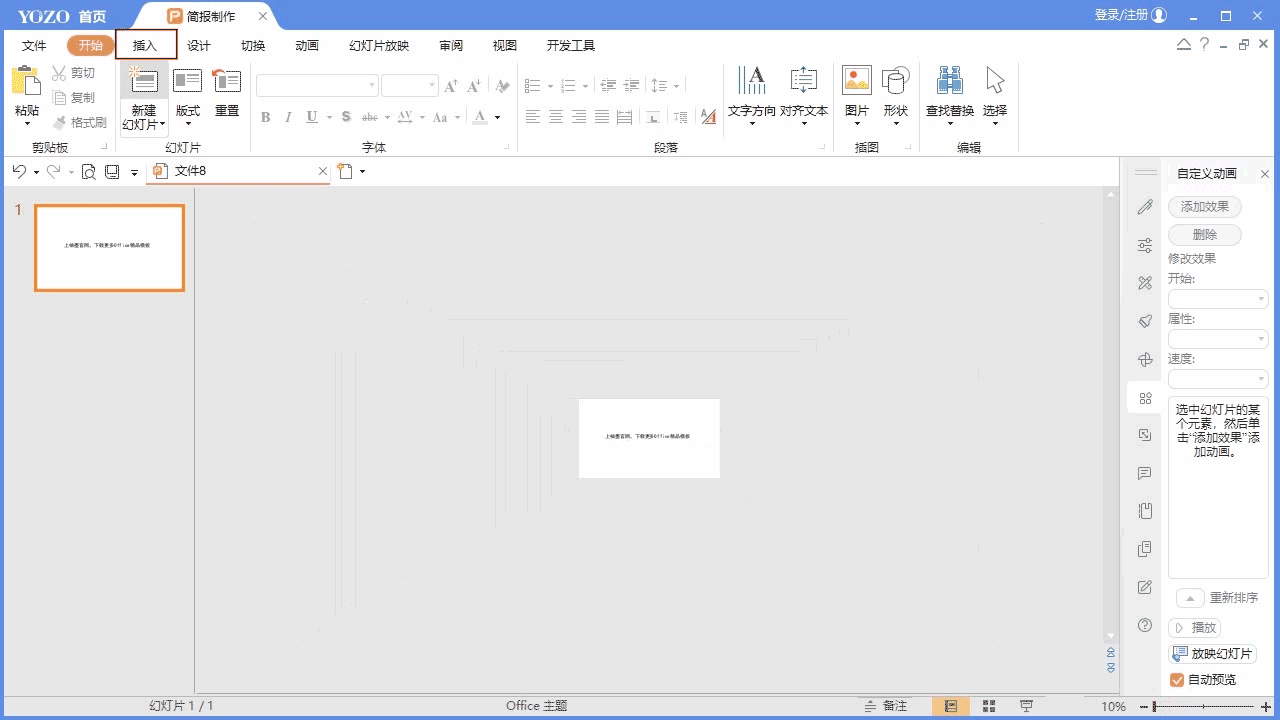Click the Undo arrow icon

pyautogui.click(x=19, y=172)
